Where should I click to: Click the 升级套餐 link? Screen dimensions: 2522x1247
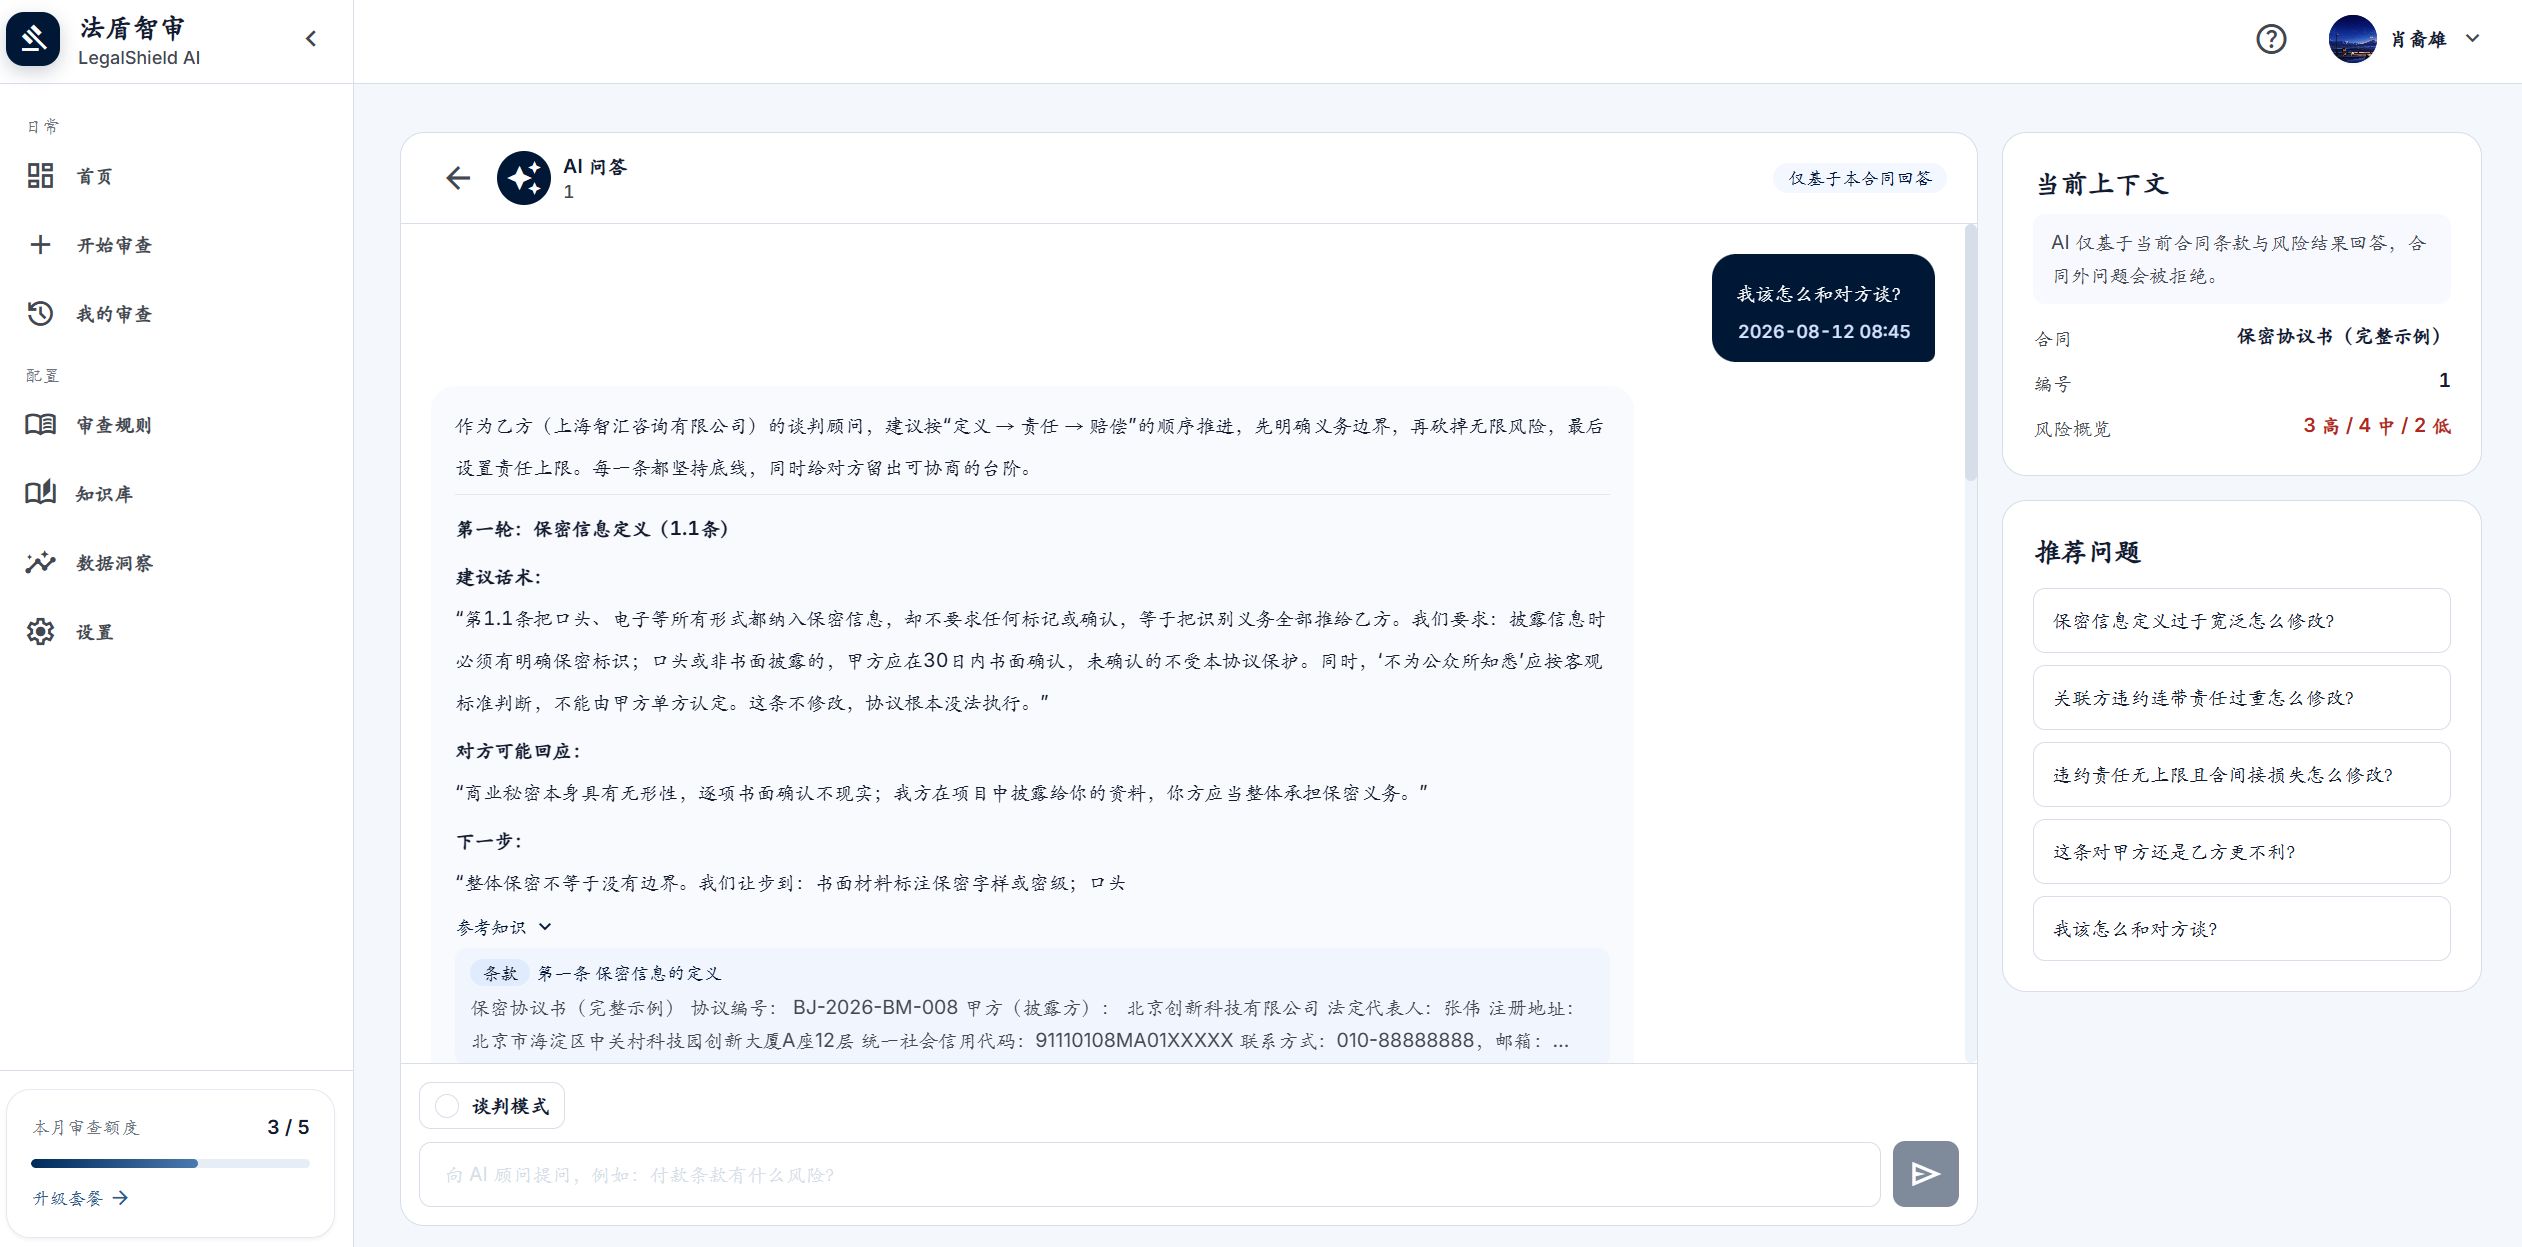(x=80, y=1198)
